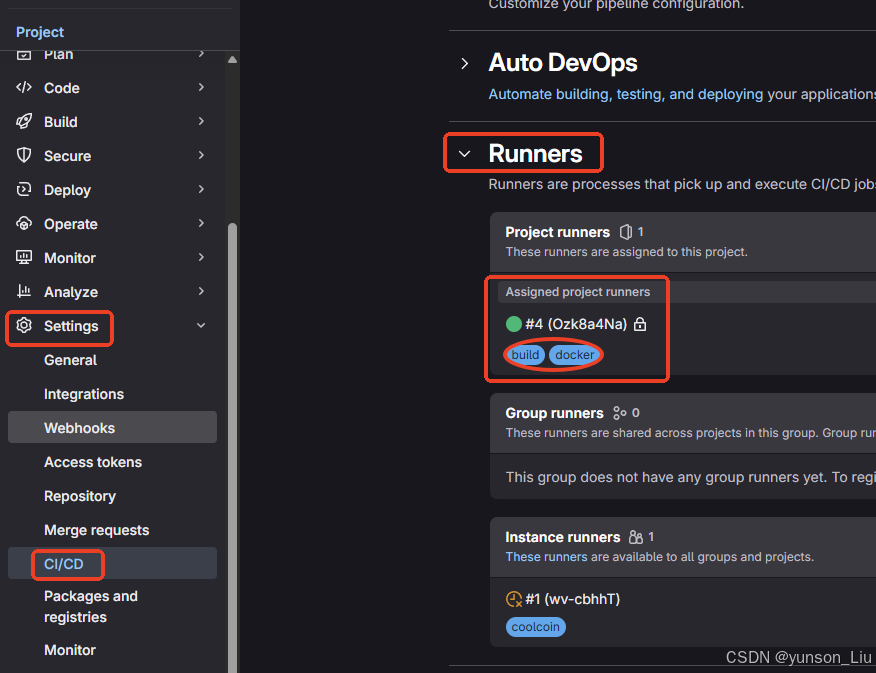This screenshot has width=876, height=673.
Task: Click the Instance runners heading
Action: coord(563,537)
